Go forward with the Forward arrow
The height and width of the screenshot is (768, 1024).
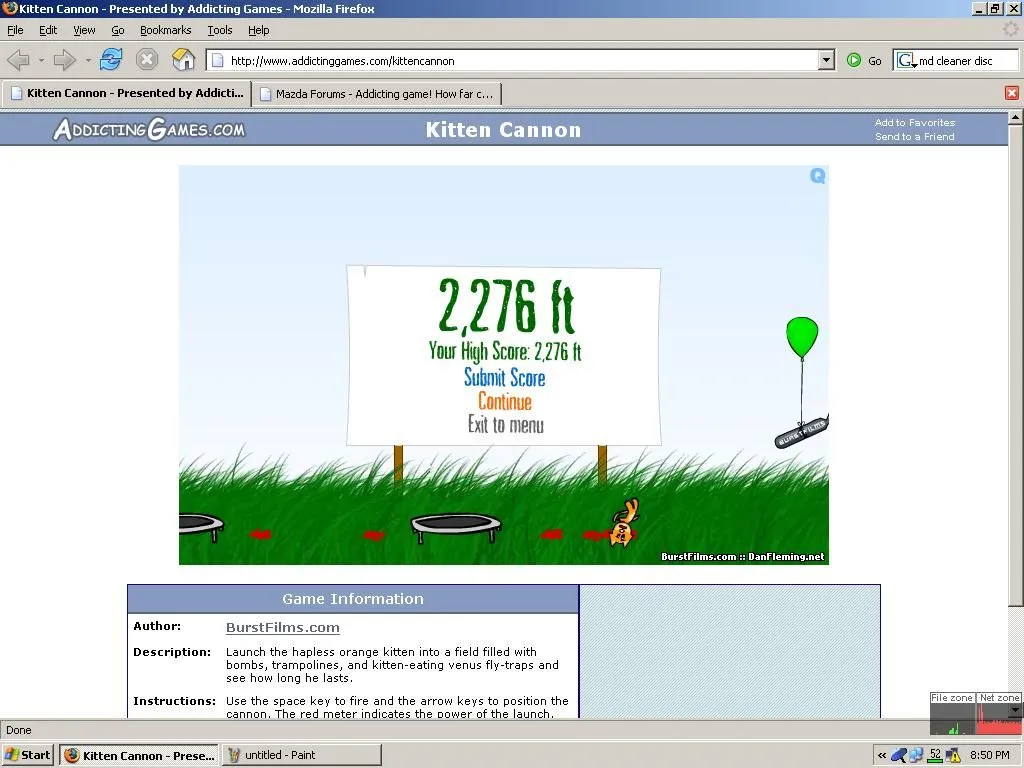click(x=64, y=61)
